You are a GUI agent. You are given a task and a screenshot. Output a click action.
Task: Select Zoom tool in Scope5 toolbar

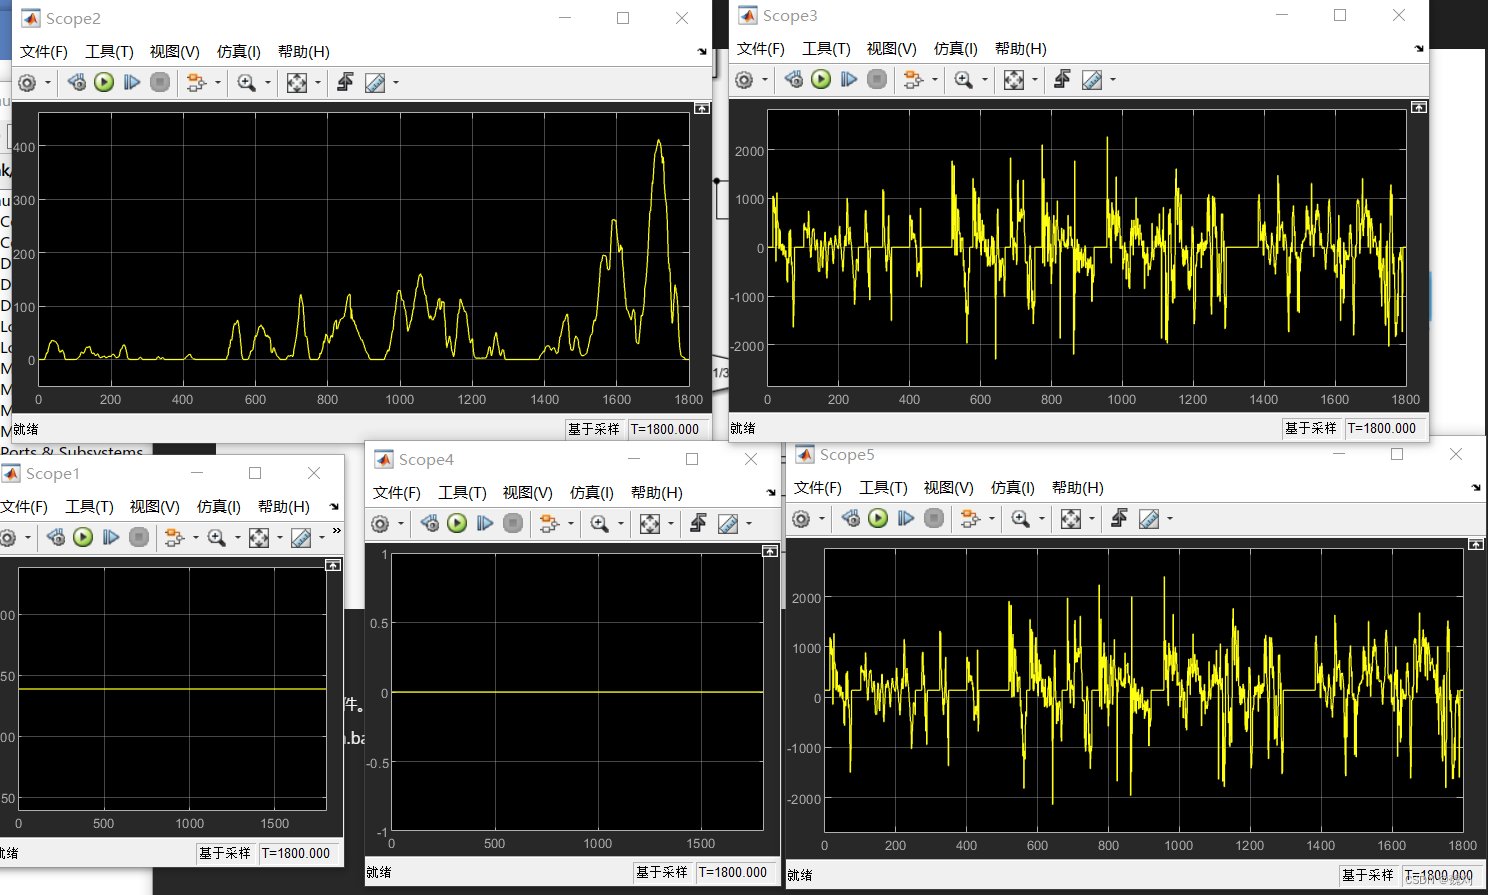pos(1021,519)
